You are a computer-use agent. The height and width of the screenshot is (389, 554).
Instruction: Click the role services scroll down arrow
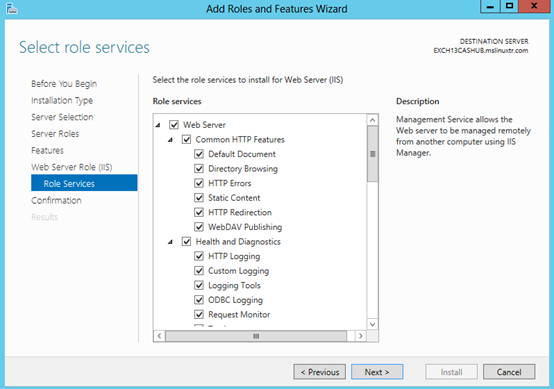pos(372,324)
